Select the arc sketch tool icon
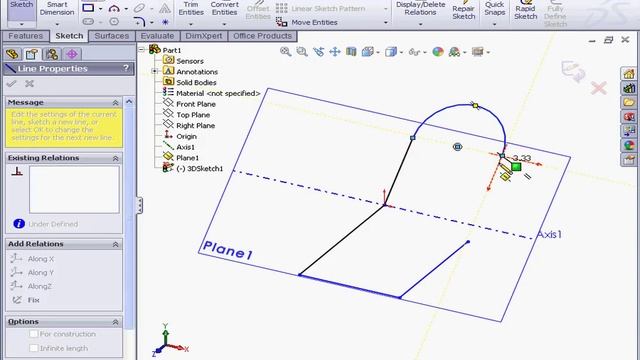This screenshot has height=360, width=640. (x=114, y=8)
